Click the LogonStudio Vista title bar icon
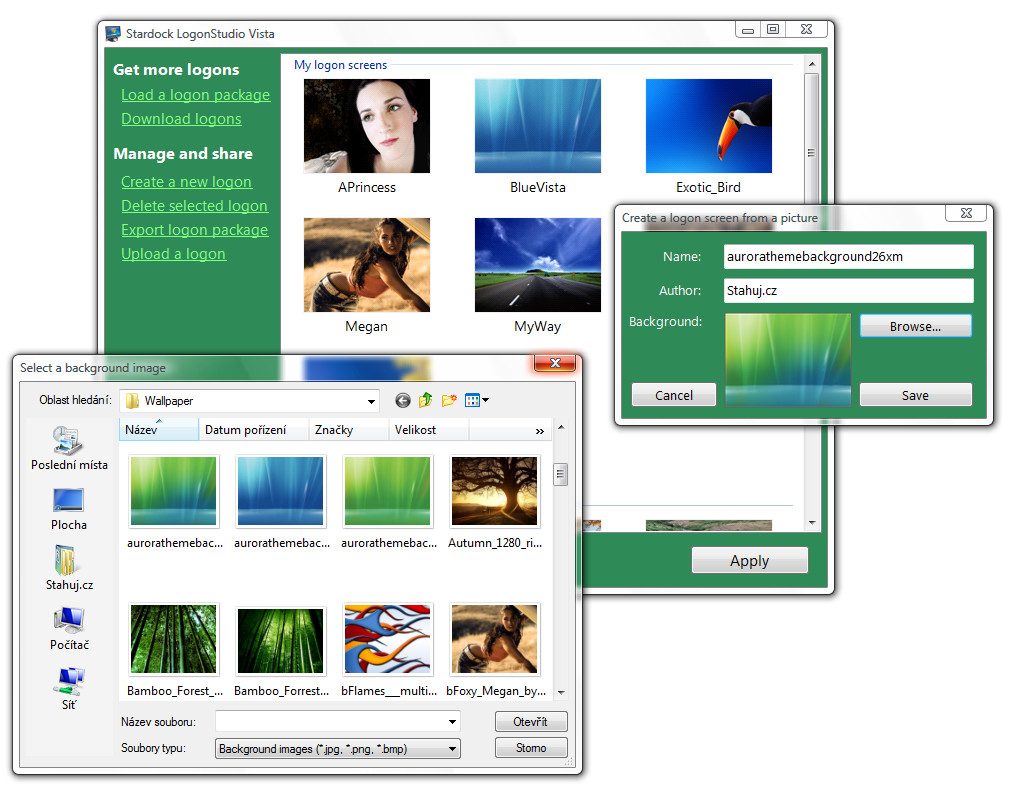Viewport: 1014px width, 791px height. 113,34
